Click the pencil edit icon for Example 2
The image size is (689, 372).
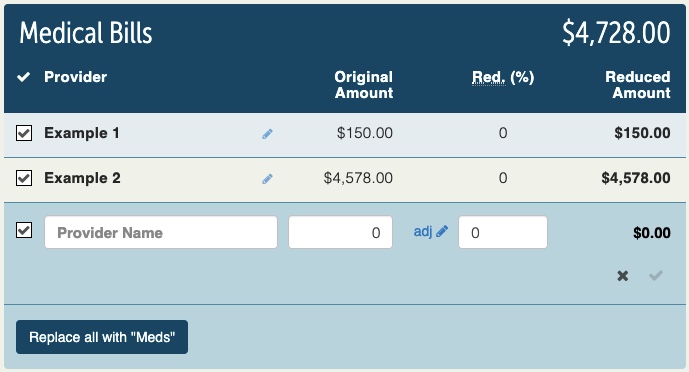point(267,179)
